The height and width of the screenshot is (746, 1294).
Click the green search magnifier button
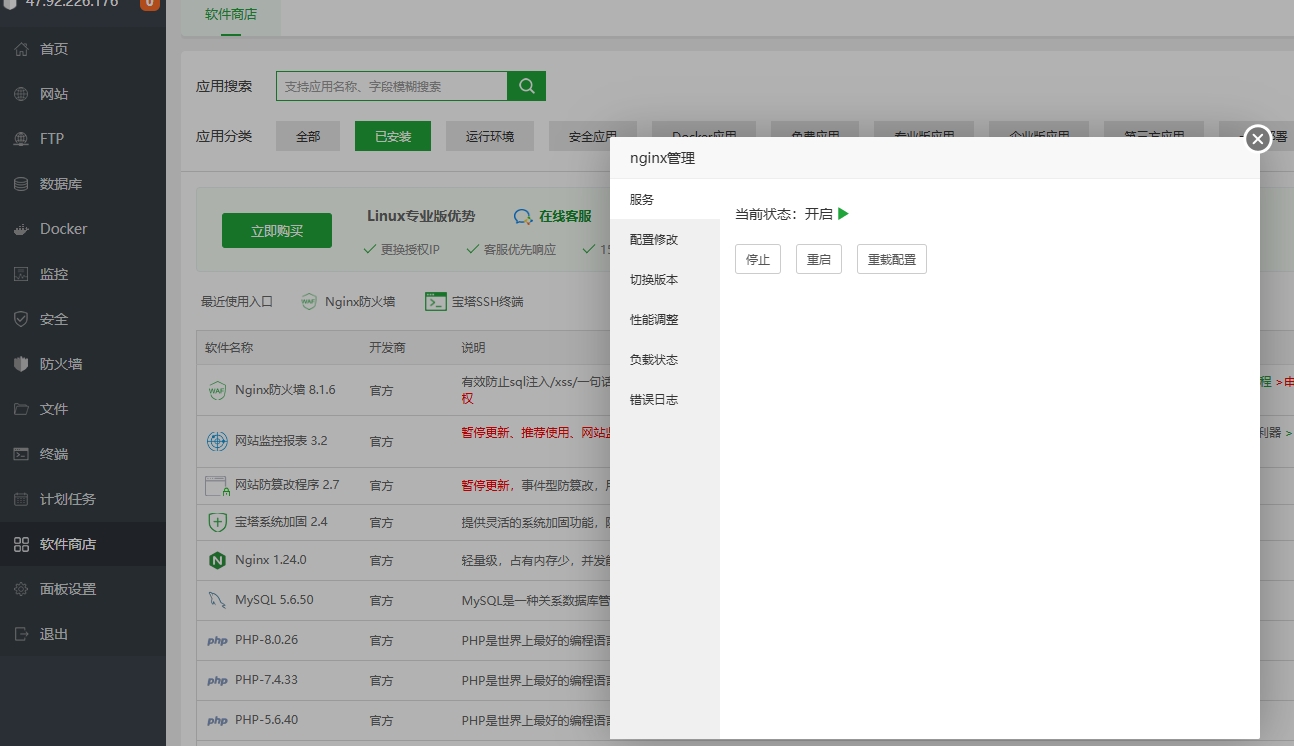pyautogui.click(x=527, y=86)
